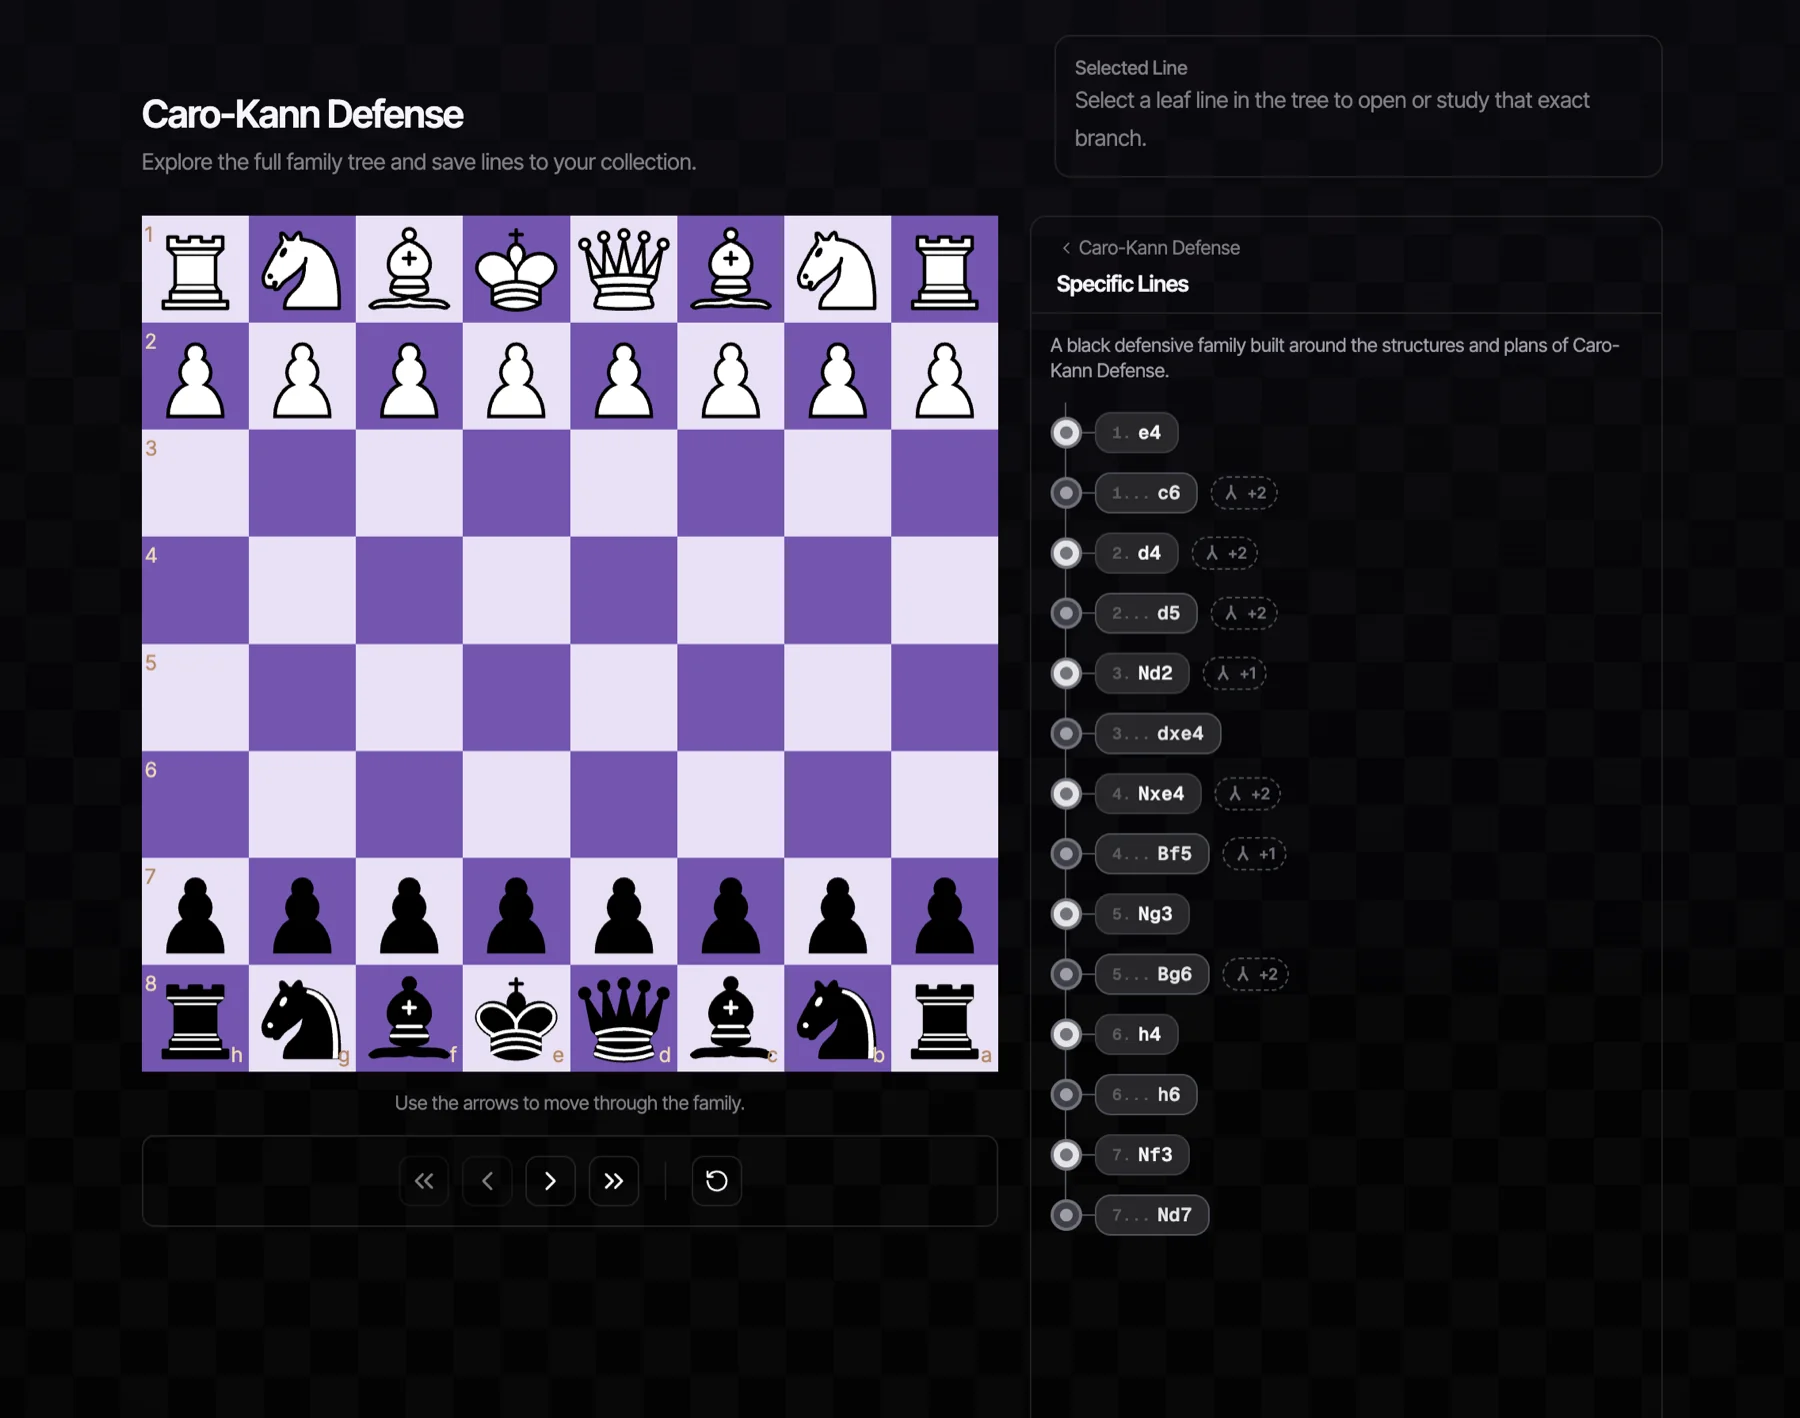The width and height of the screenshot is (1800, 1418).
Task: Jump to the first move with the double-left arrow
Action: (x=424, y=1181)
